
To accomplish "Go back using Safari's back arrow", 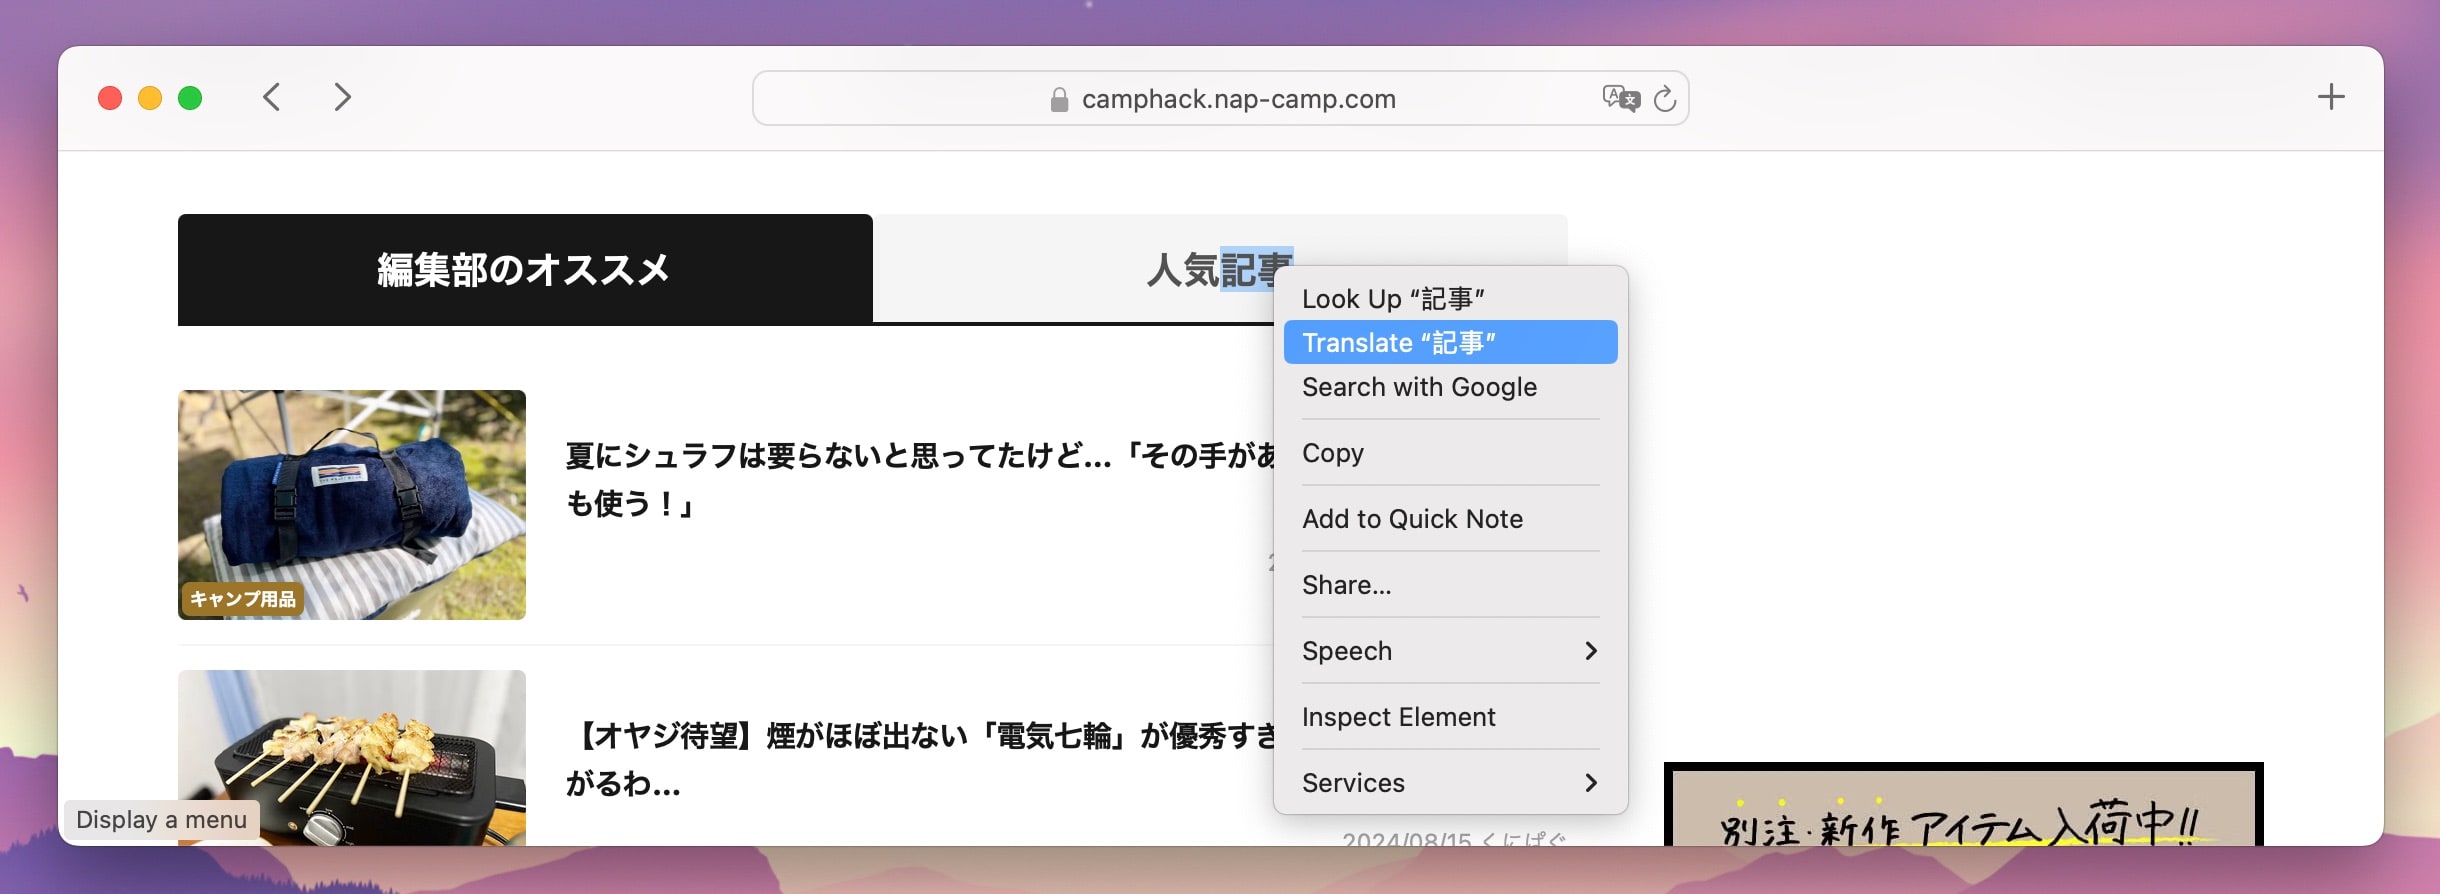I will pyautogui.click(x=271, y=97).
